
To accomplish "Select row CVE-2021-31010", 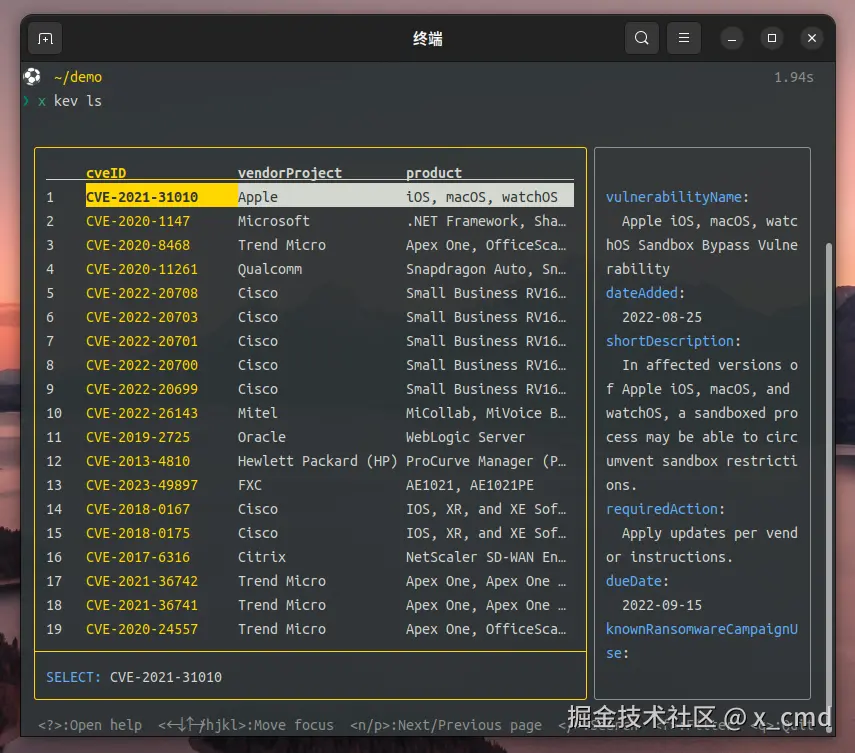I will pos(310,196).
